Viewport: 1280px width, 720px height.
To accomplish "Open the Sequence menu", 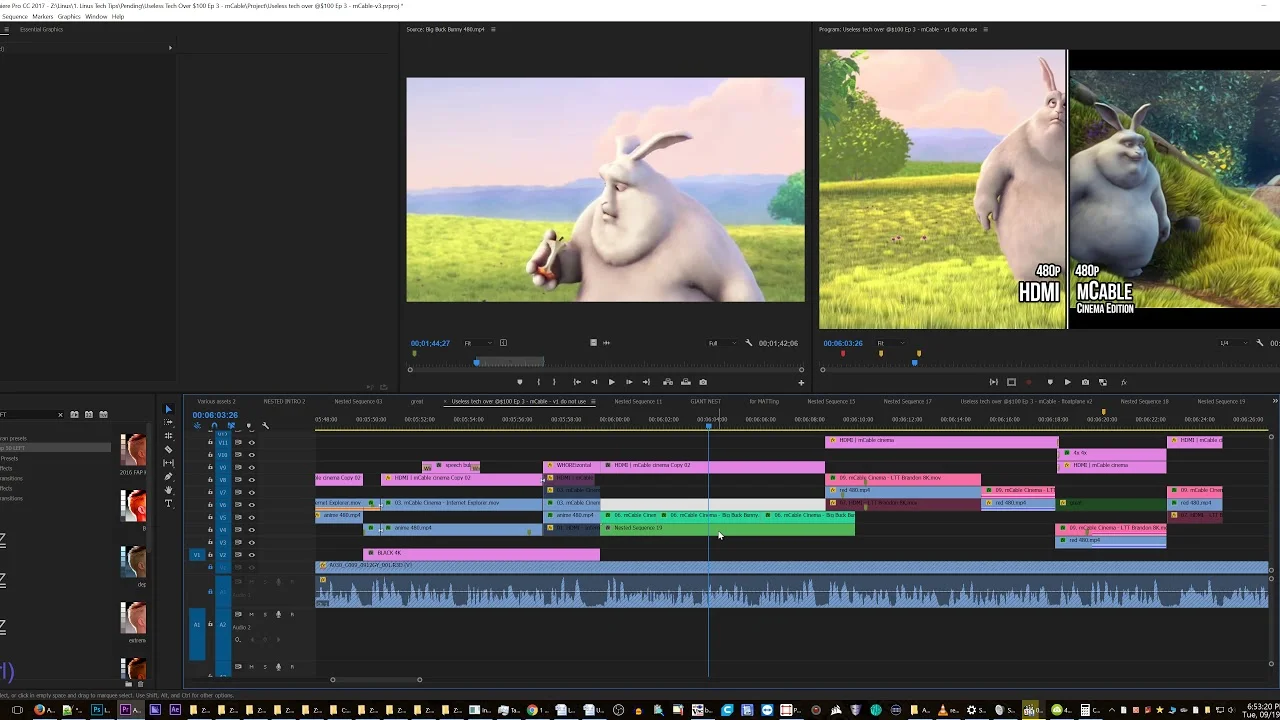I will pyautogui.click(x=14, y=17).
